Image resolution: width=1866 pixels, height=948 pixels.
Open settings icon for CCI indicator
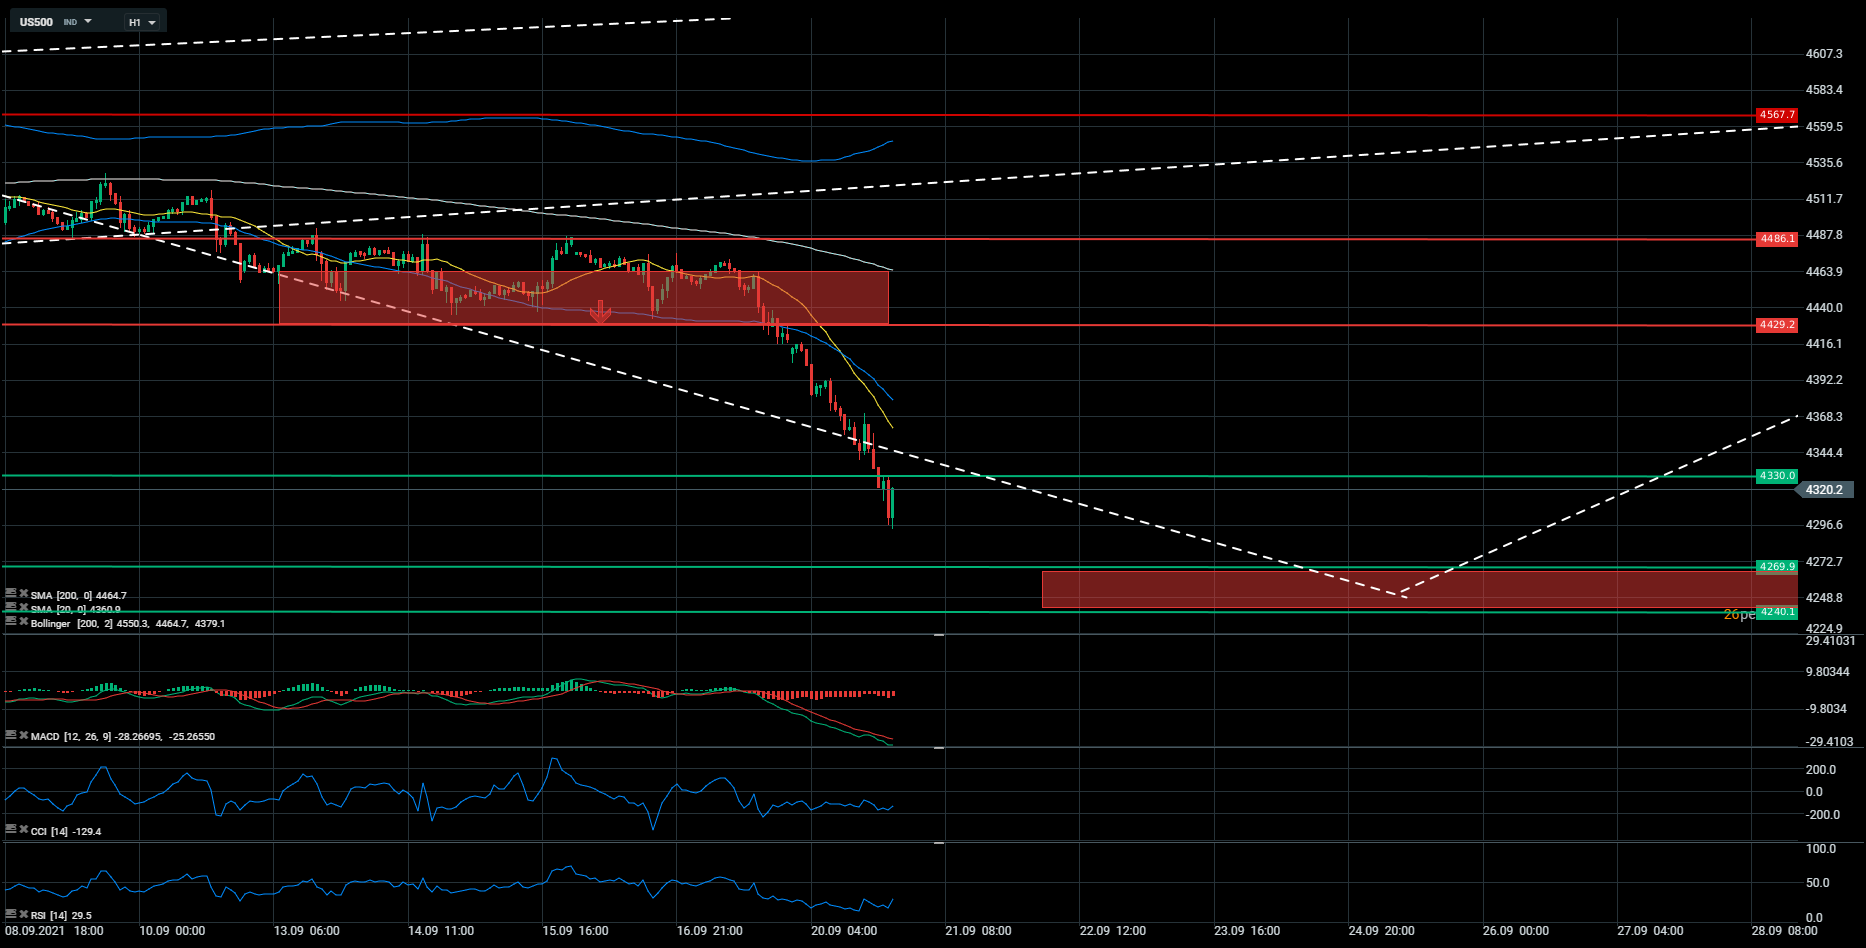(x=11, y=830)
